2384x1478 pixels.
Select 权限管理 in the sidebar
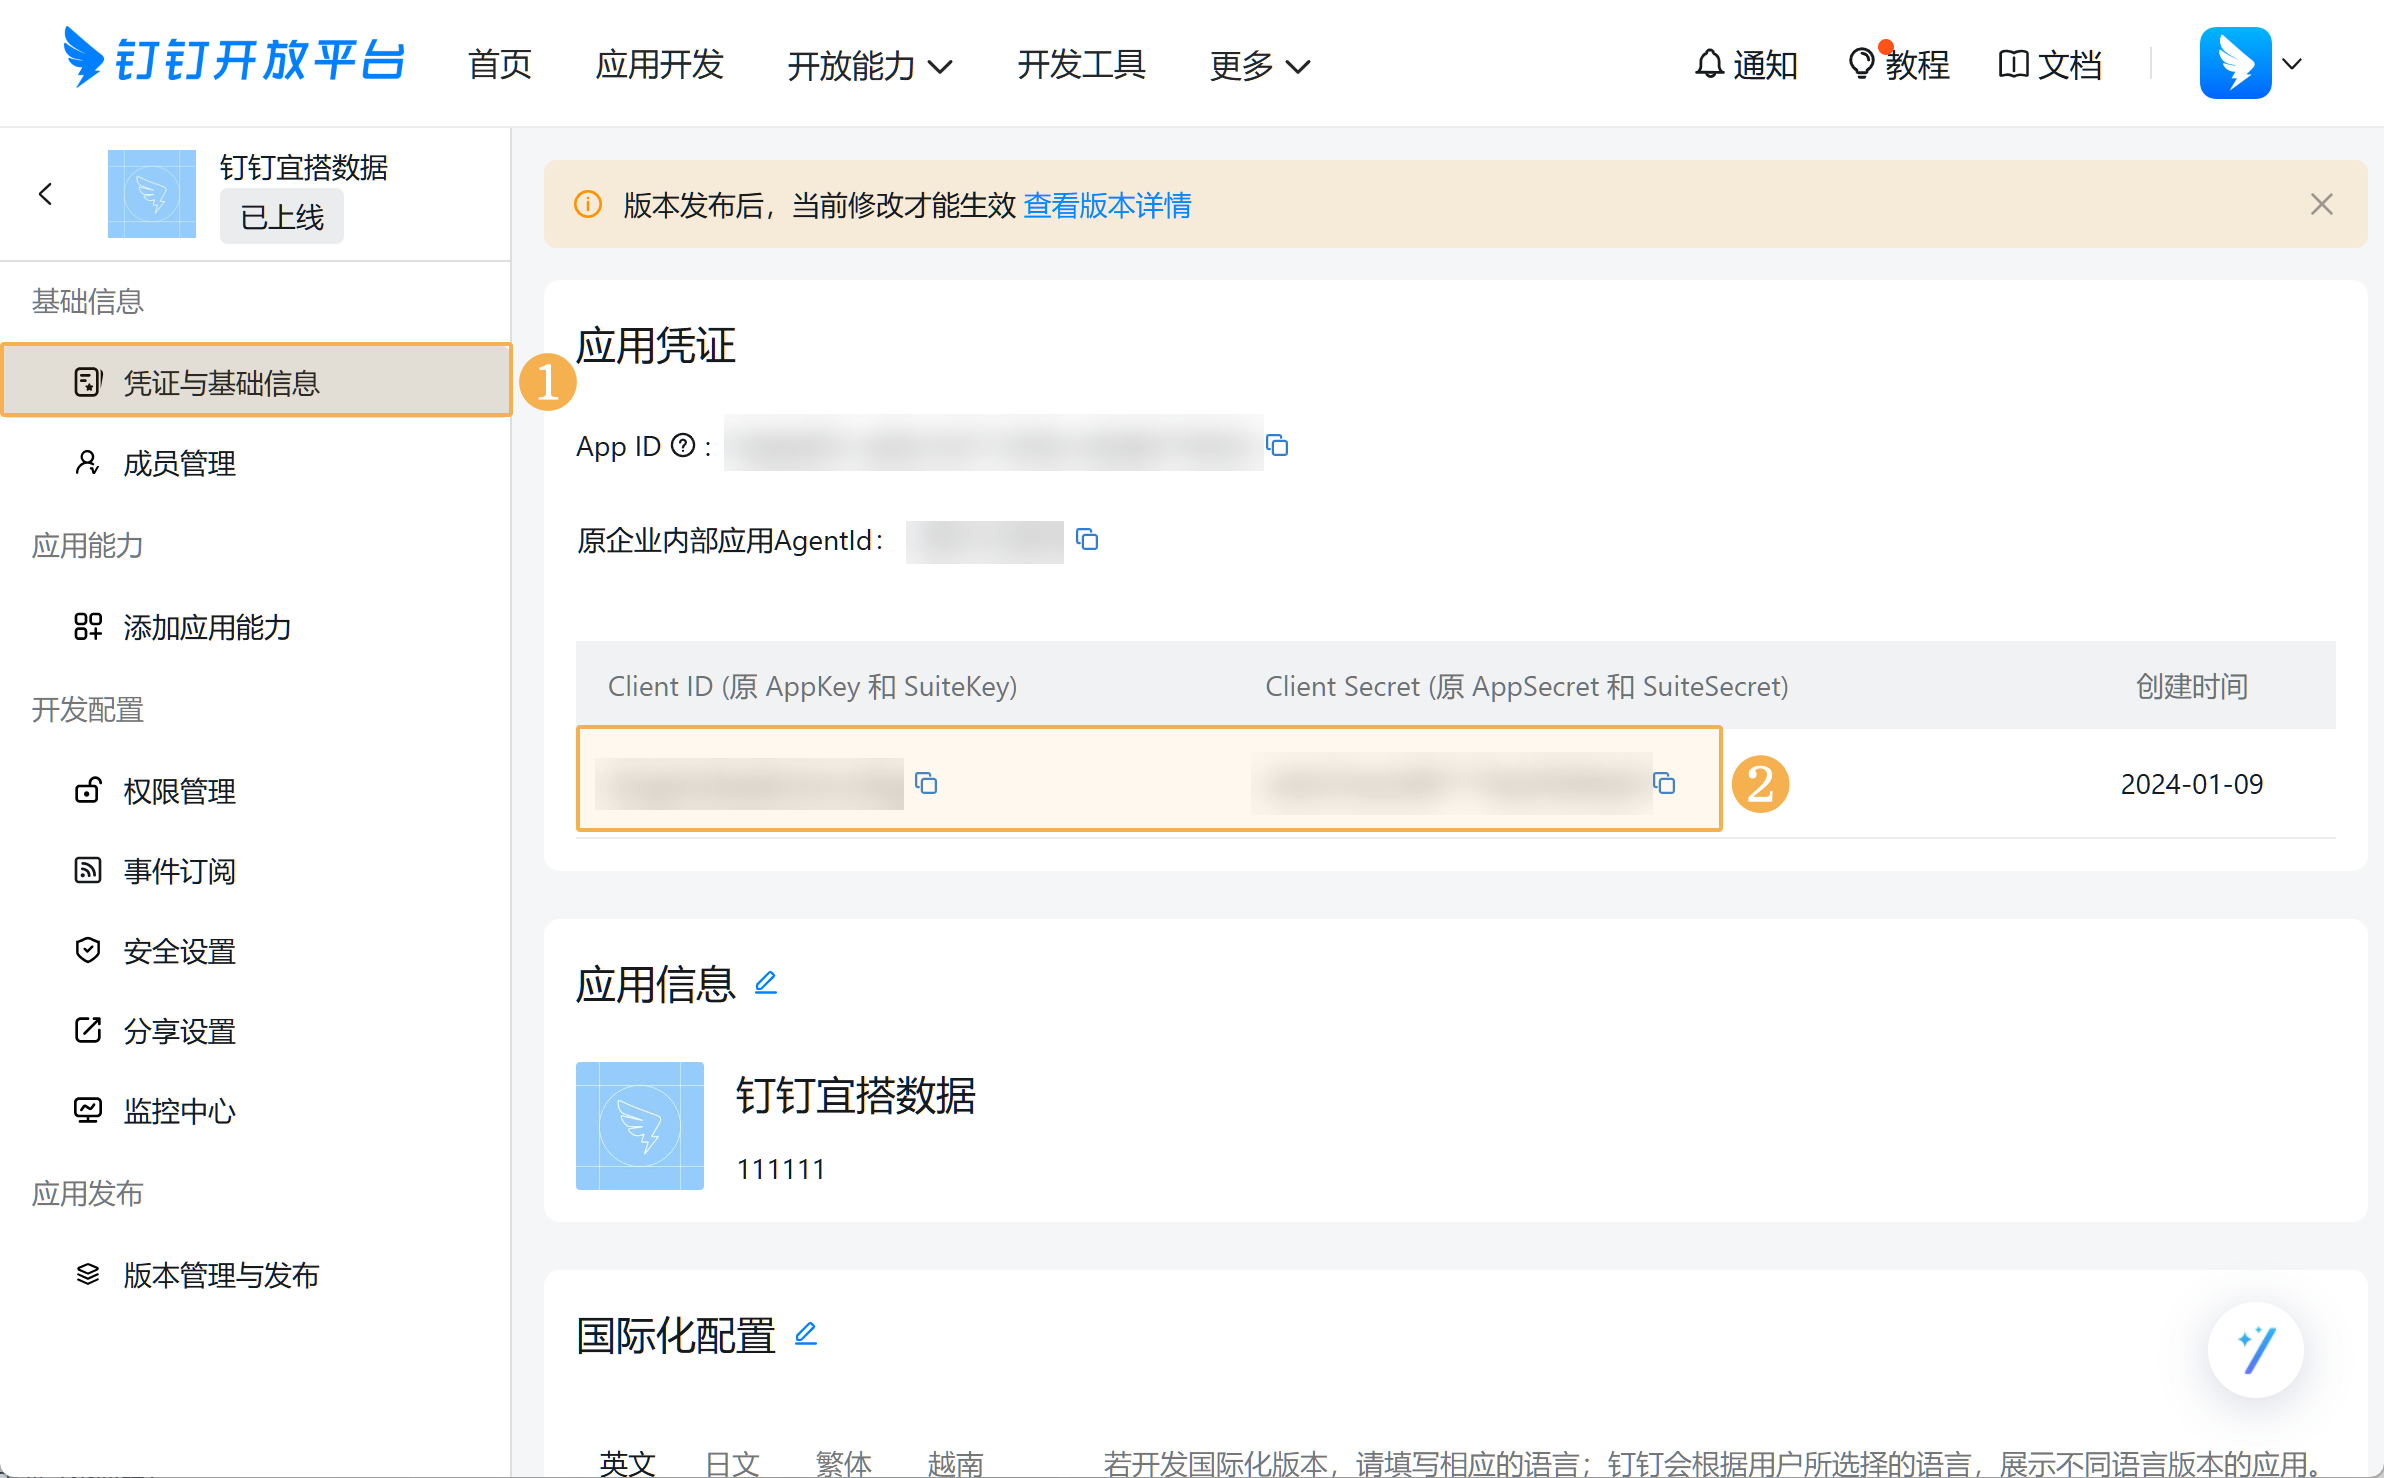click(180, 791)
